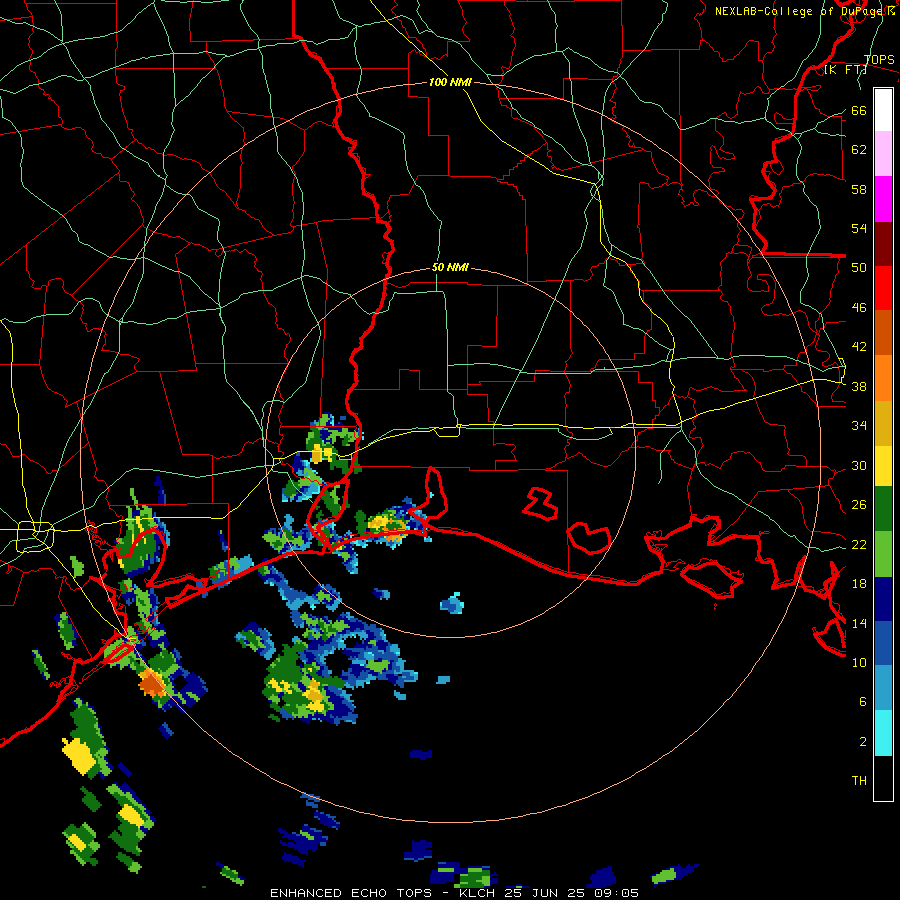Click the bright red 46-50 kft swatch

[883, 288]
